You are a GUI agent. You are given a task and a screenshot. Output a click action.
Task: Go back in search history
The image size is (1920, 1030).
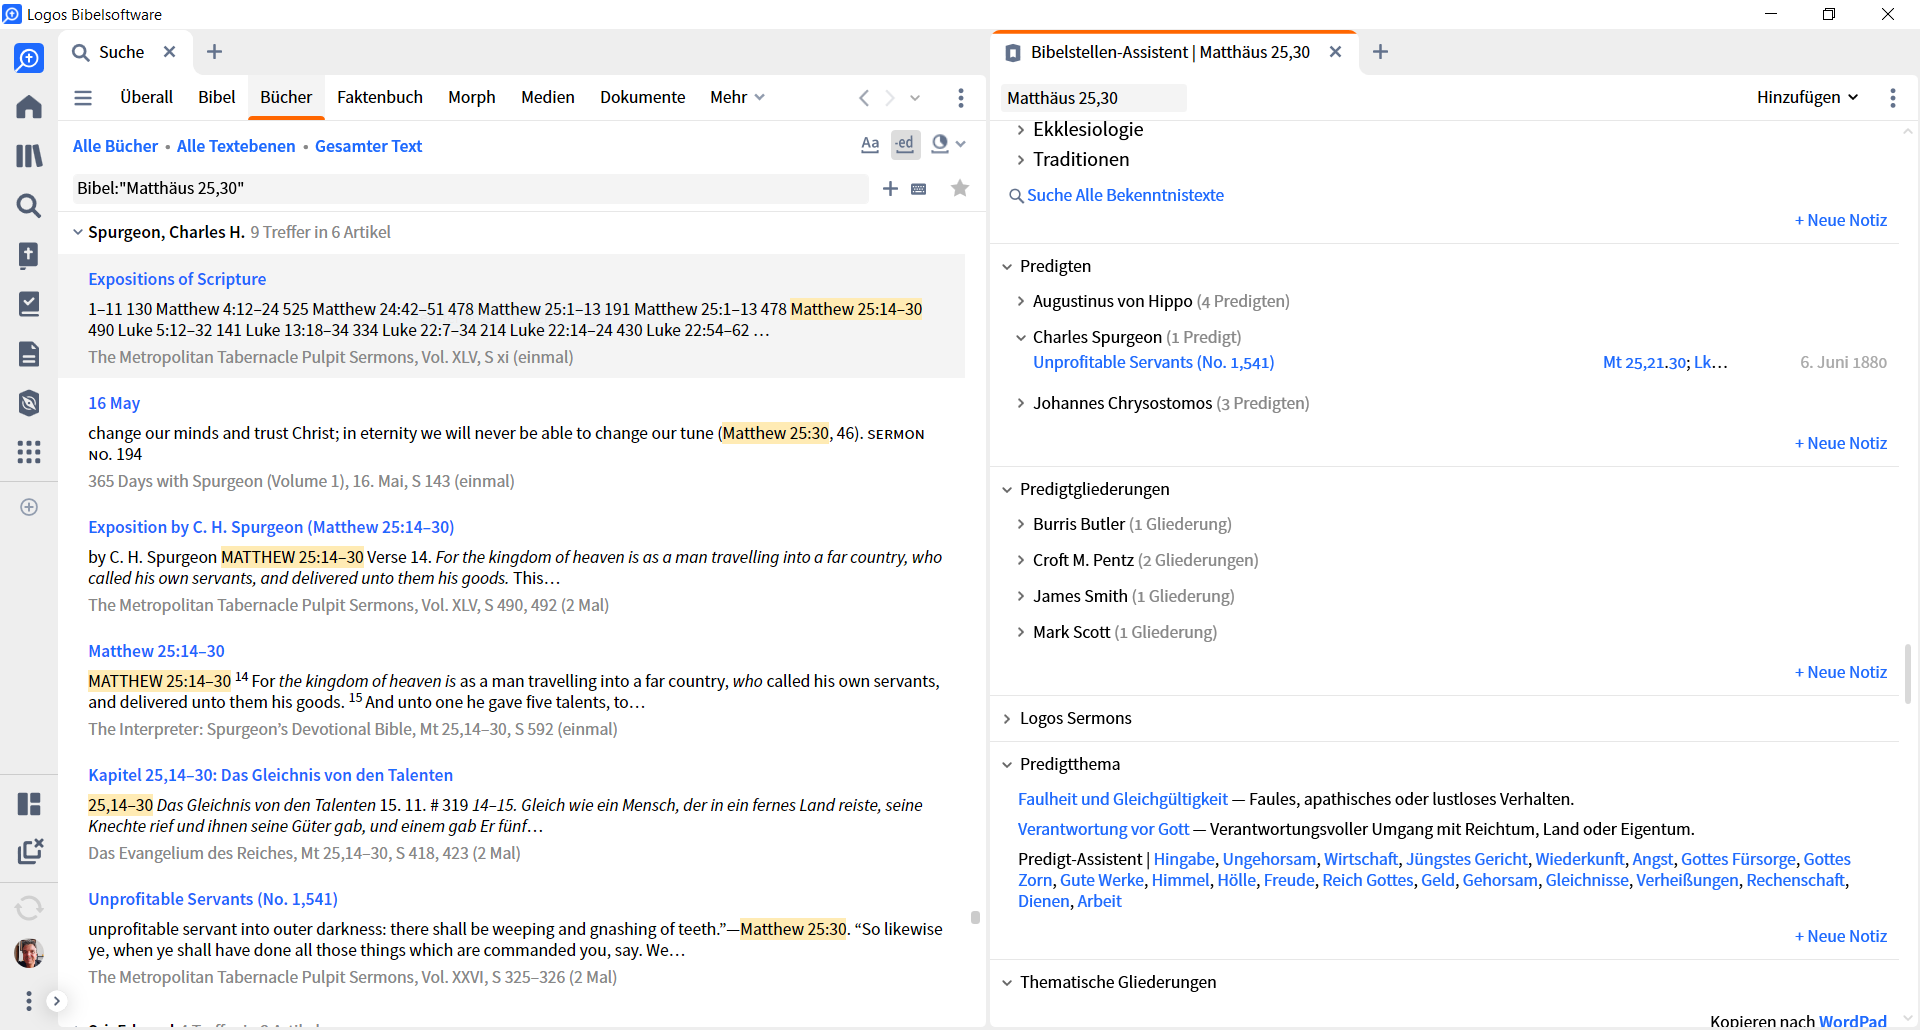(864, 98)
